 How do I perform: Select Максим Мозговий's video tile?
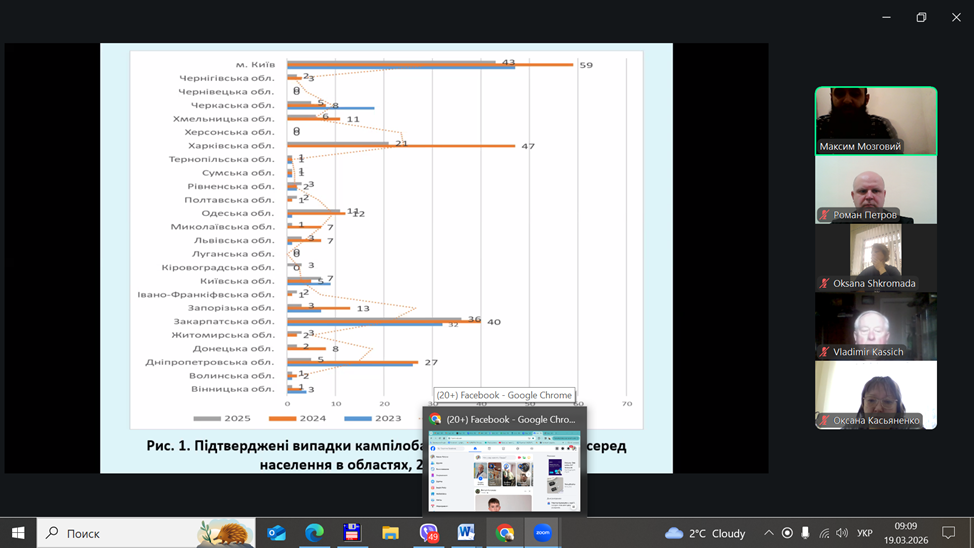coord(876,121)
